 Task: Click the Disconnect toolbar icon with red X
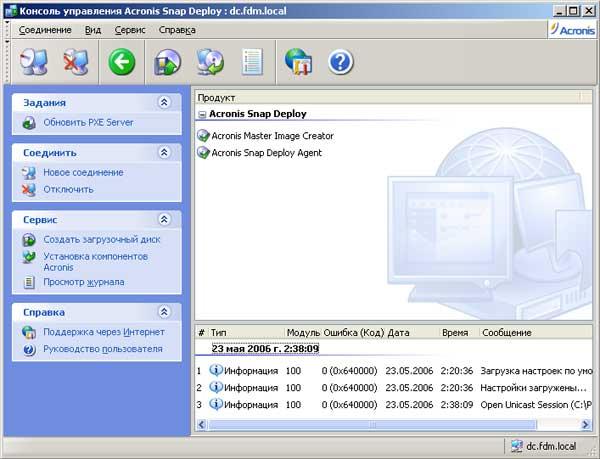pyautogui.click(x=76, y=62)
